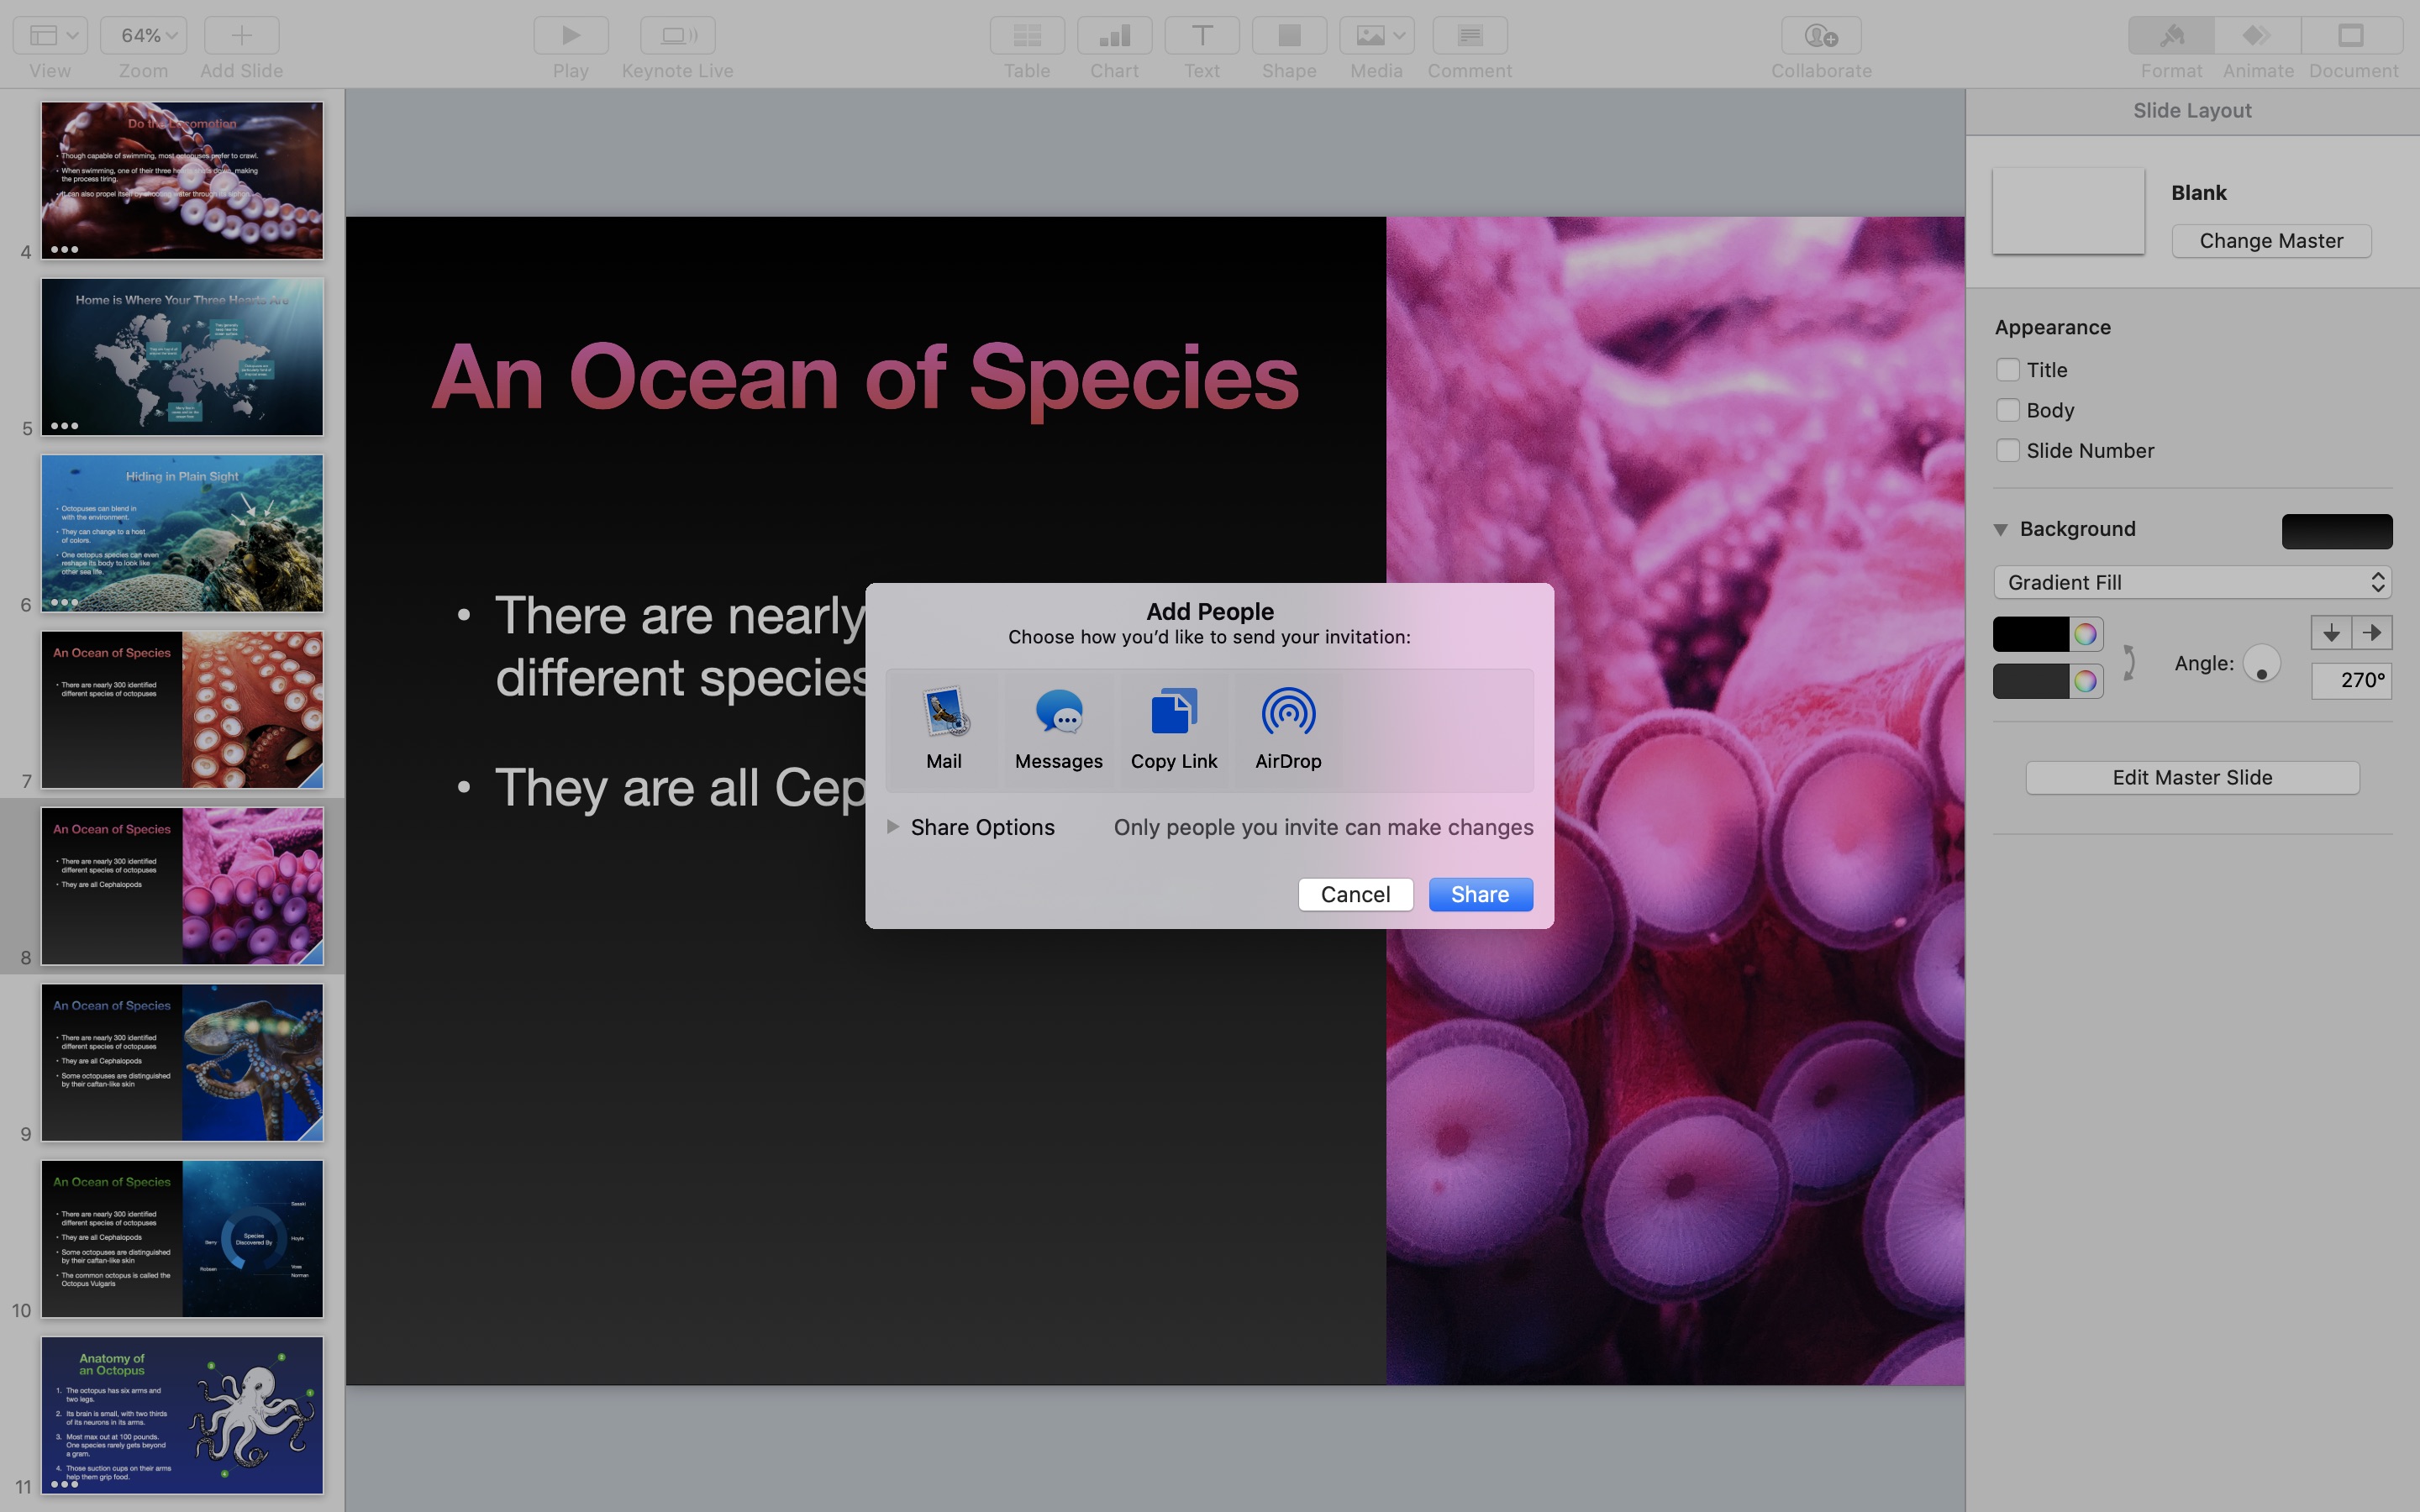Open the View menu button
Viewport: 2420px width, 1512px height.
[x=50, y=36]
